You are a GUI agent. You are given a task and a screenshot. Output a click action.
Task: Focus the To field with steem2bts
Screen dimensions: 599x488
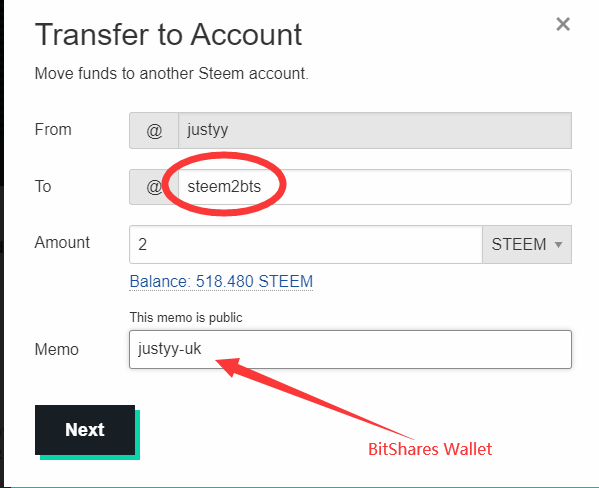tap(375, 187)
